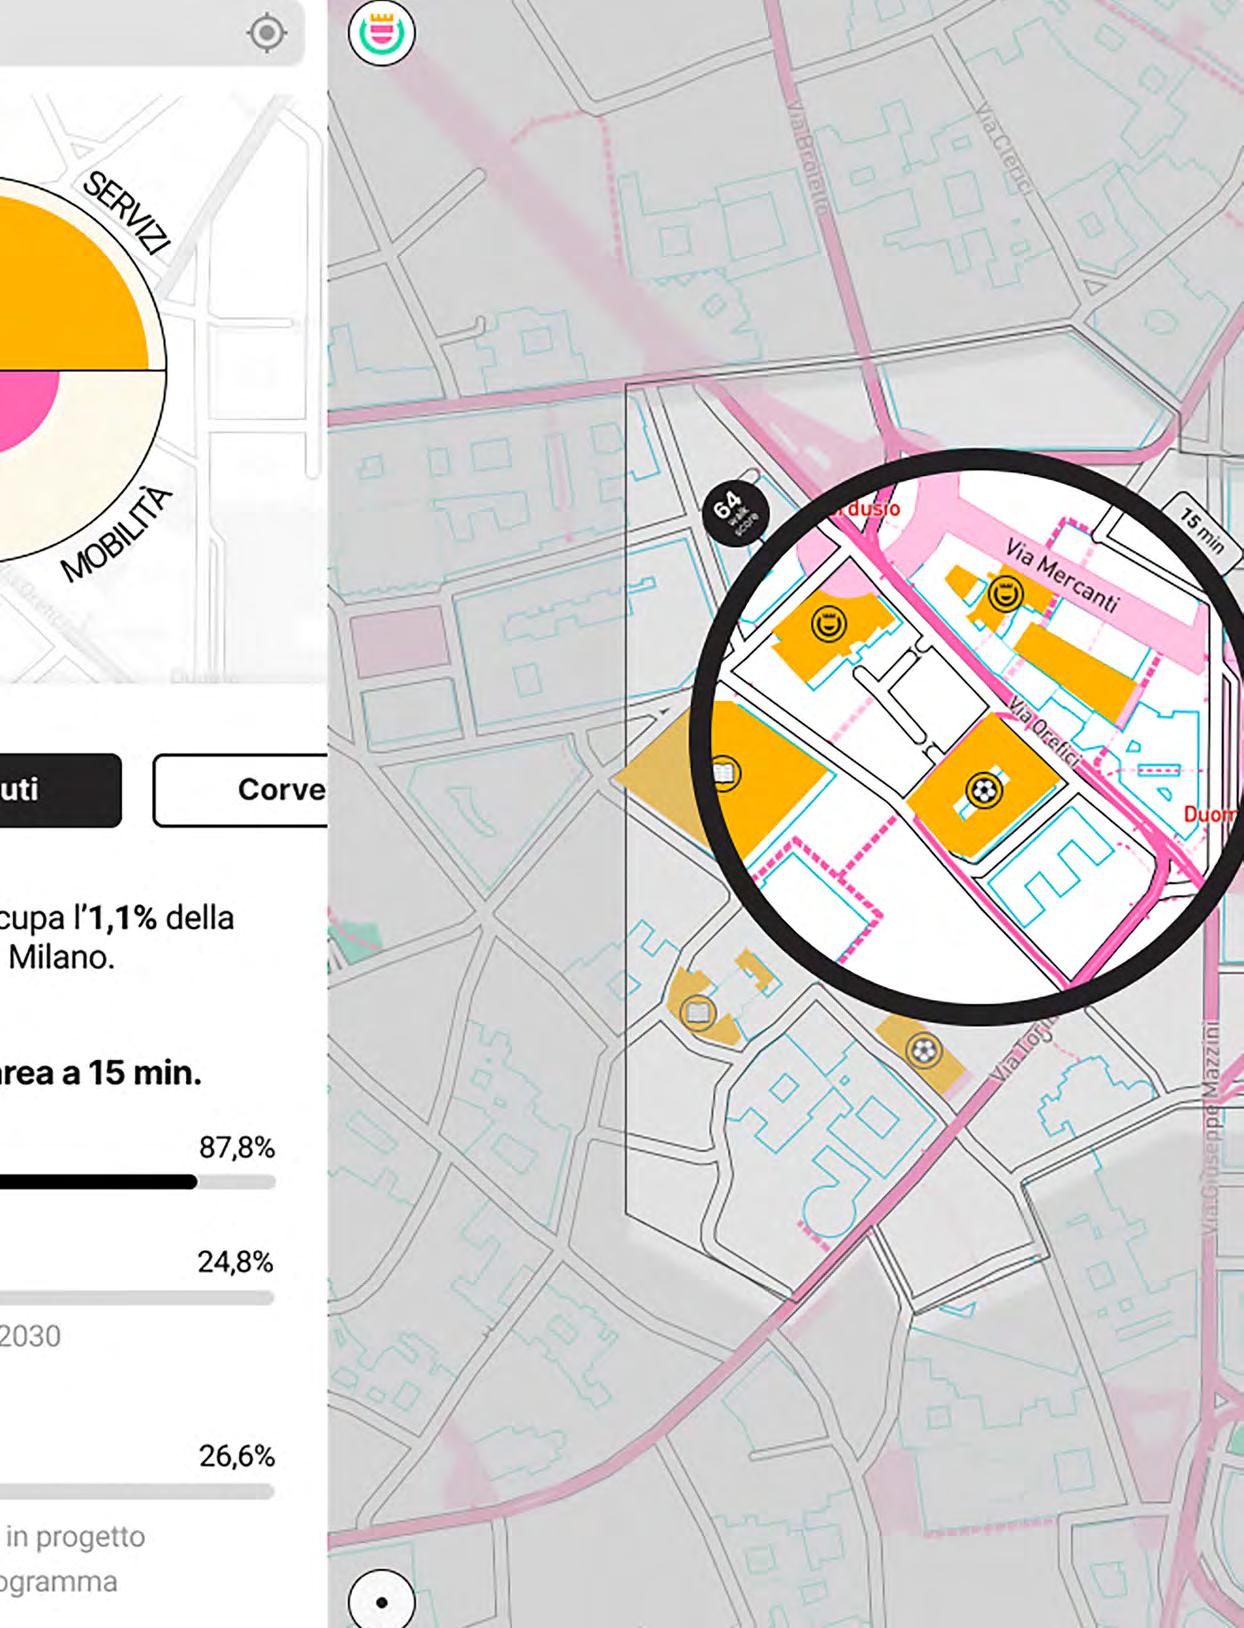Click the Via Mercanti street label

[1061, 576]
